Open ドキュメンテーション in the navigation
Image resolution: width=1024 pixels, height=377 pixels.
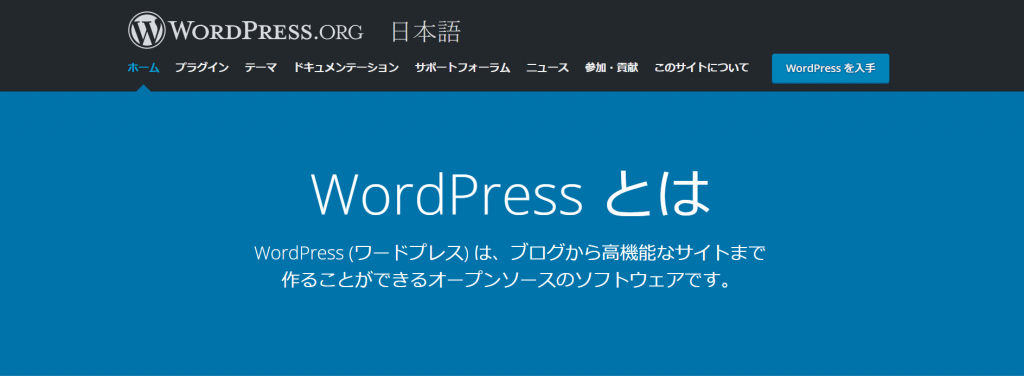click(x=346, y=67)
